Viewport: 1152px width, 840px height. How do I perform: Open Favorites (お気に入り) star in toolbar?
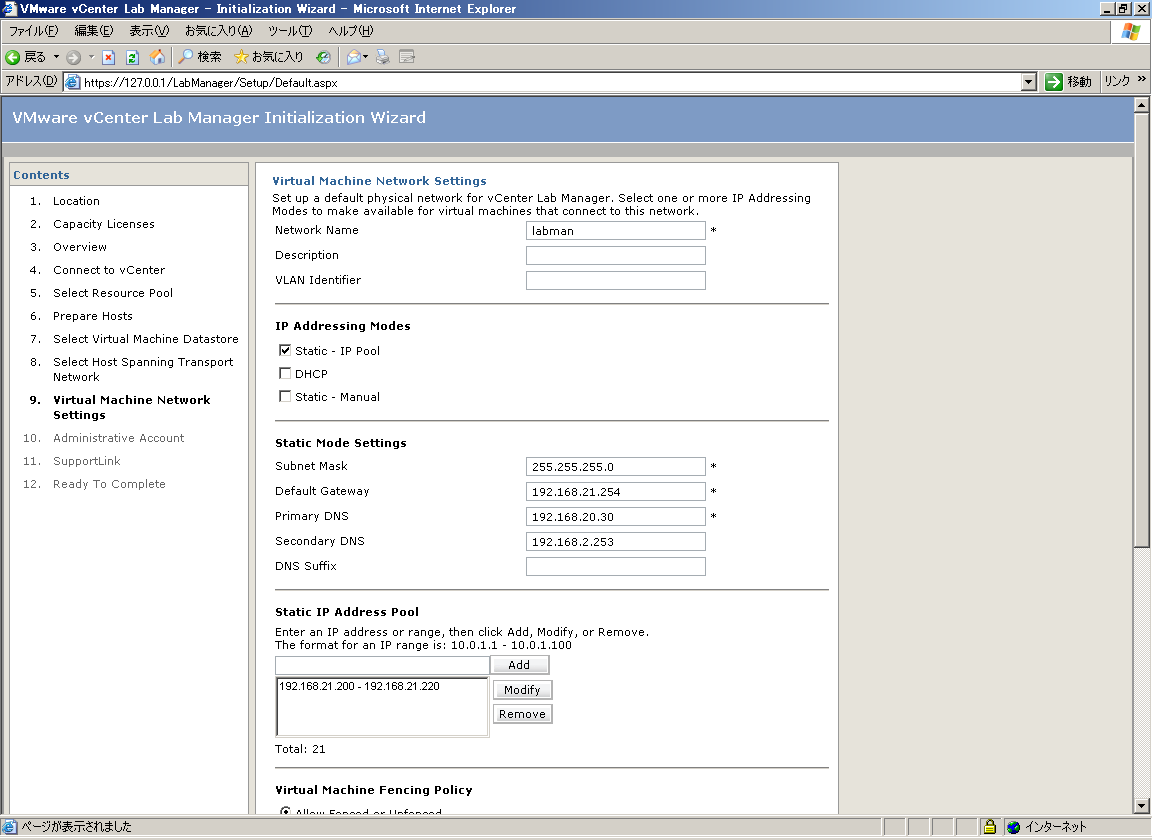(268, 57)
